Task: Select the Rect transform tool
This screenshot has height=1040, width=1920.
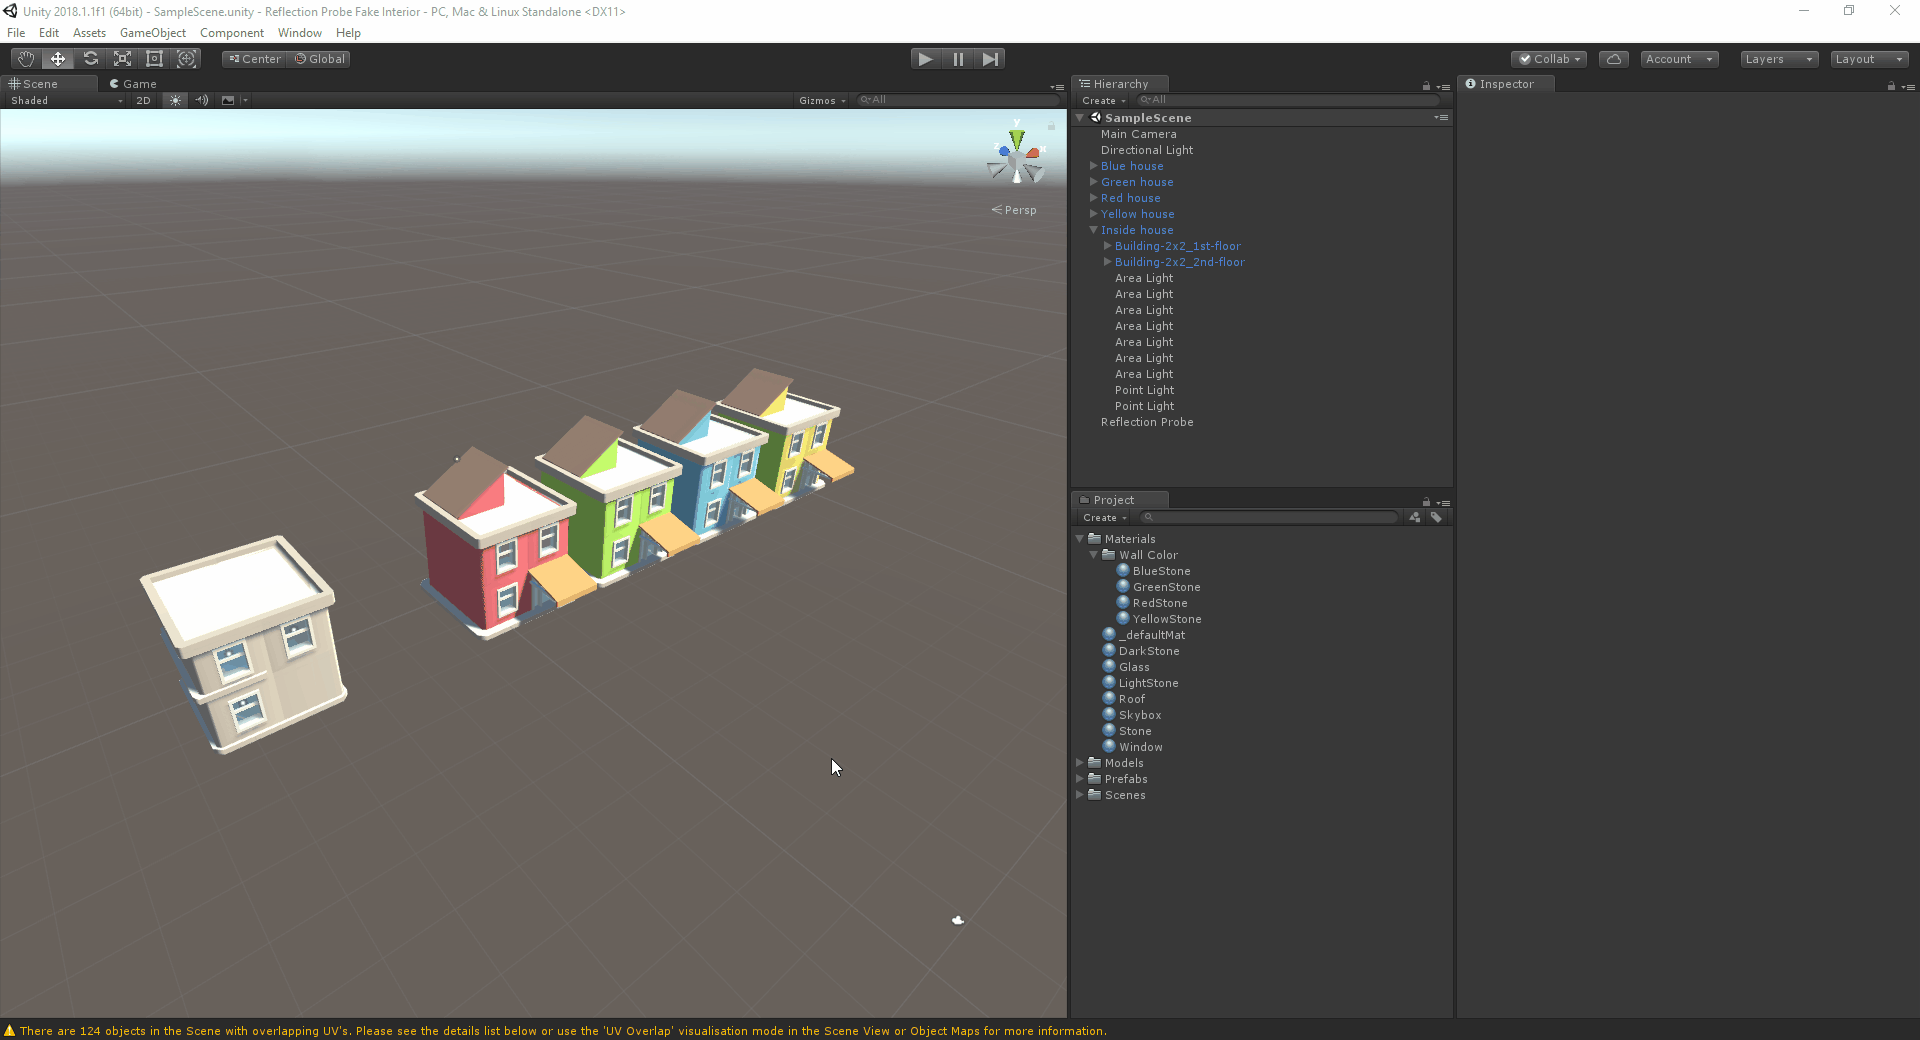Action: (x=154, y=59)
